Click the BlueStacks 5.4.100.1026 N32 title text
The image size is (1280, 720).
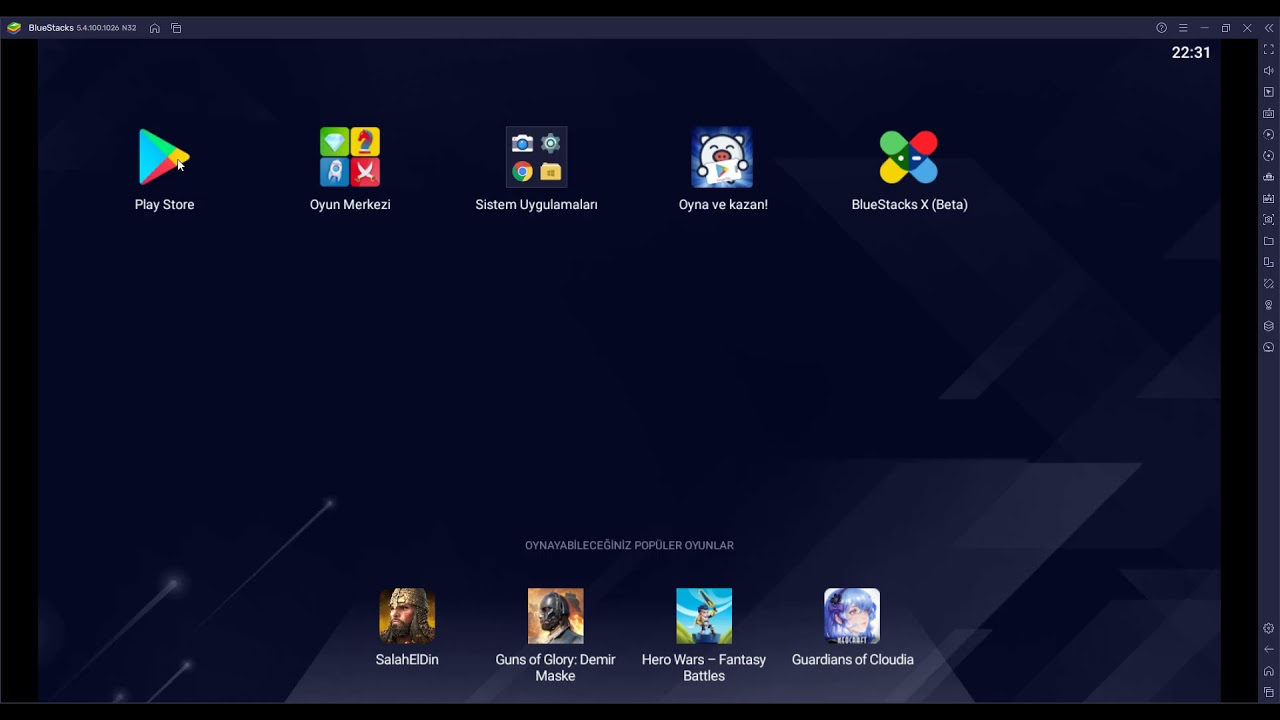point(82,28)
